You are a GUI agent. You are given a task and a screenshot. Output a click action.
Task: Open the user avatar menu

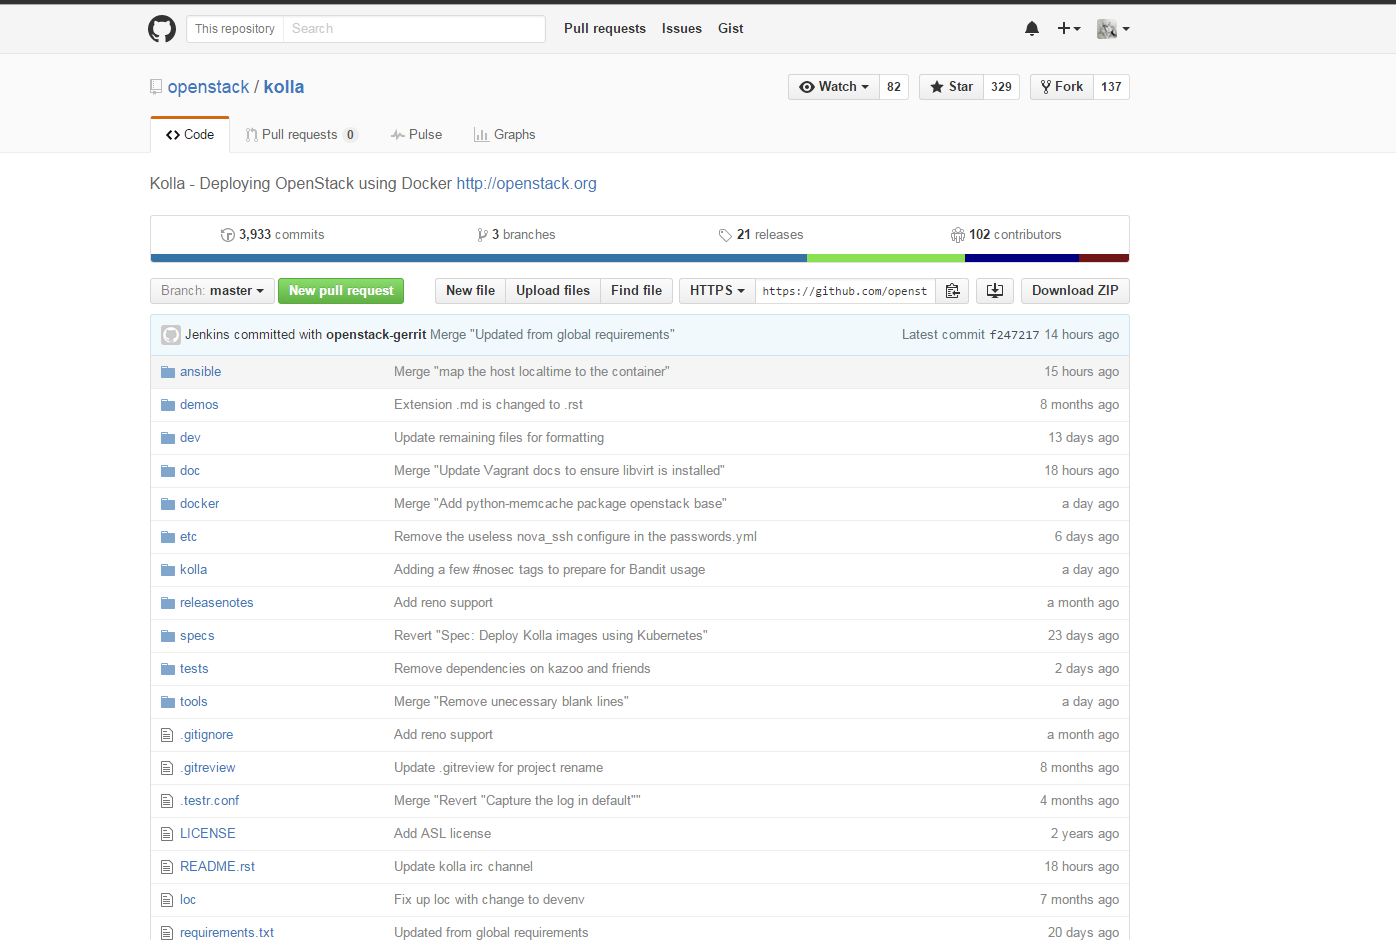[1113, 29]
